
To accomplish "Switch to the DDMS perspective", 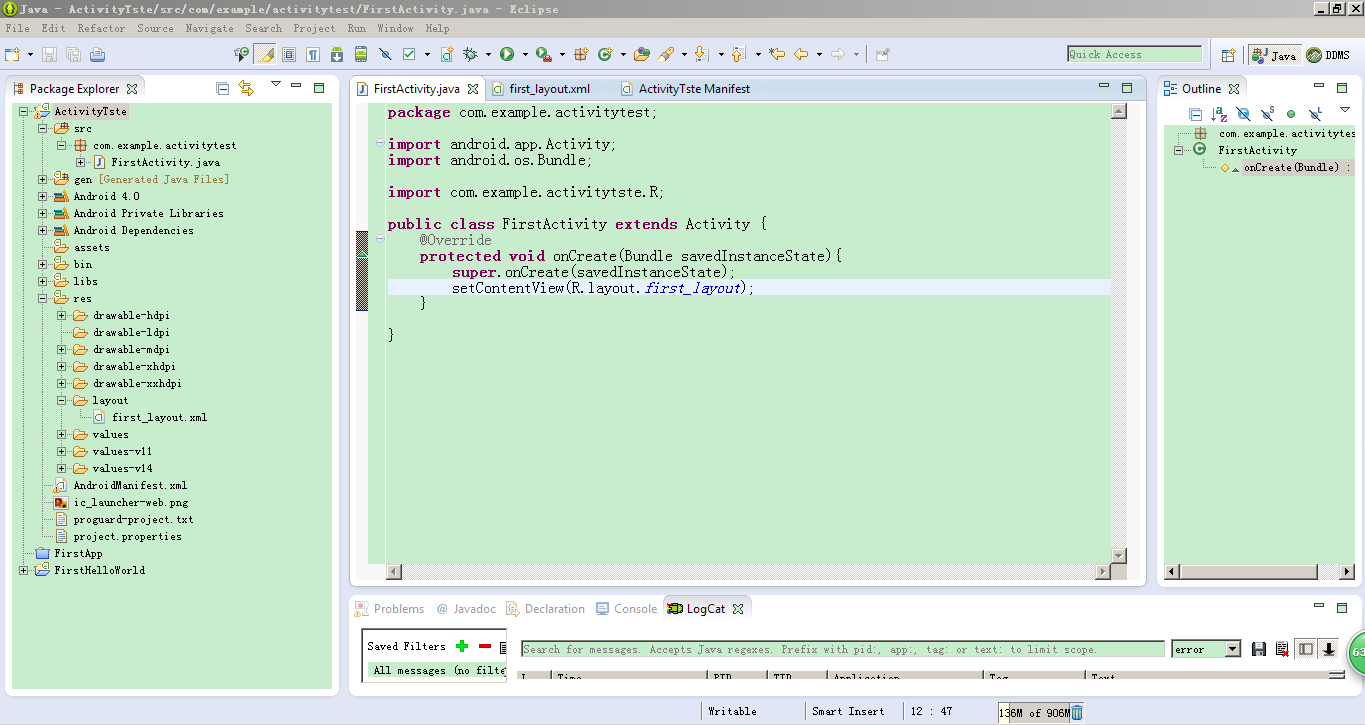I will point(1328,55).
